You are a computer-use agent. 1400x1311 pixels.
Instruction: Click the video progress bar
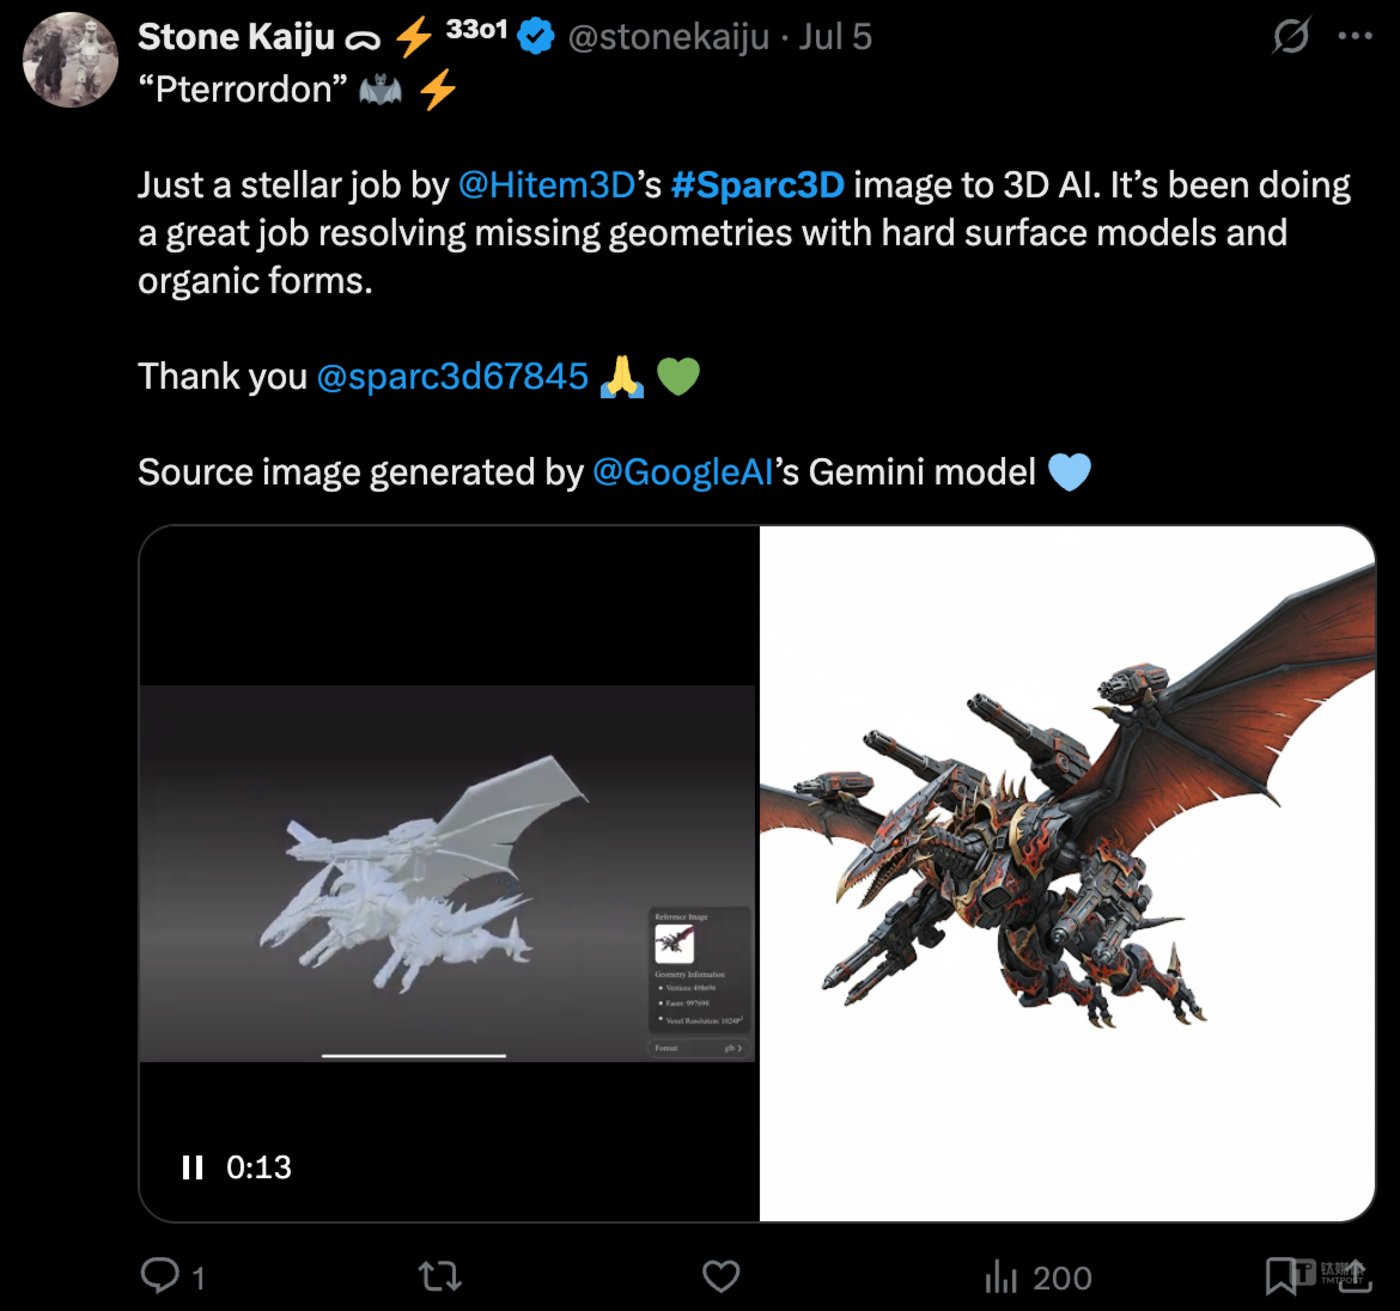[x=413, y=1055]
